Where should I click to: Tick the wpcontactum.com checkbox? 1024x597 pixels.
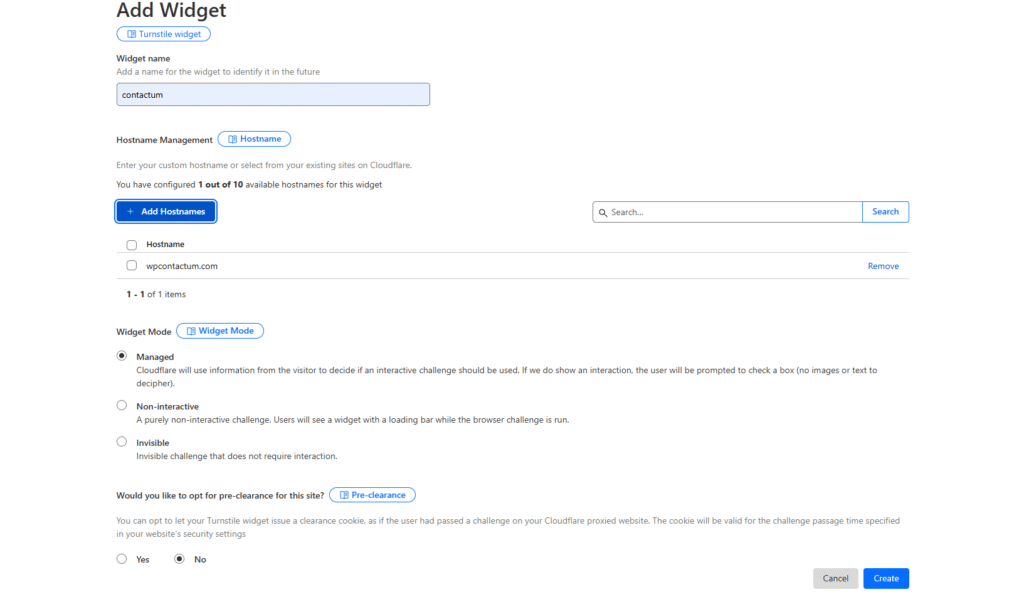132,266
